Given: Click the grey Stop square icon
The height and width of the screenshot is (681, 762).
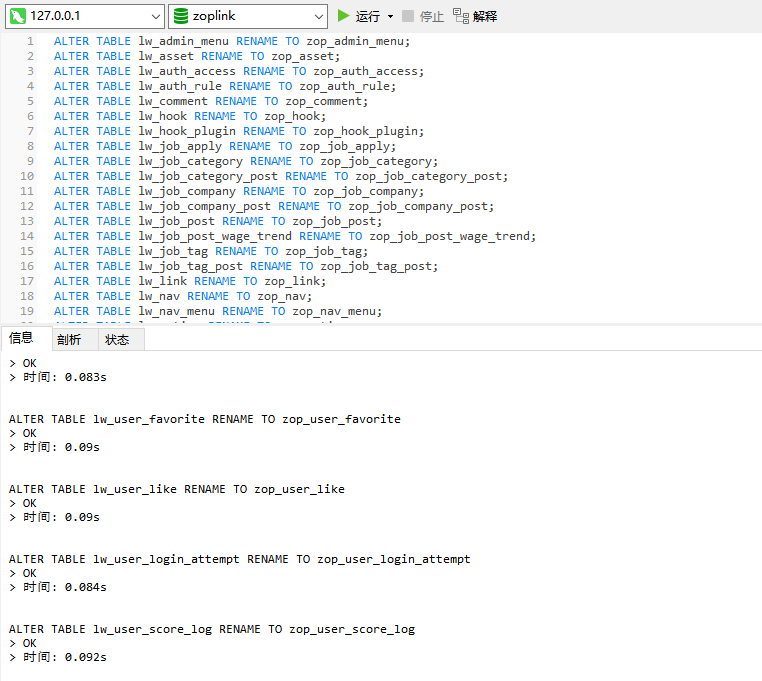Looking at the screenshot, I should pos(407,16).
